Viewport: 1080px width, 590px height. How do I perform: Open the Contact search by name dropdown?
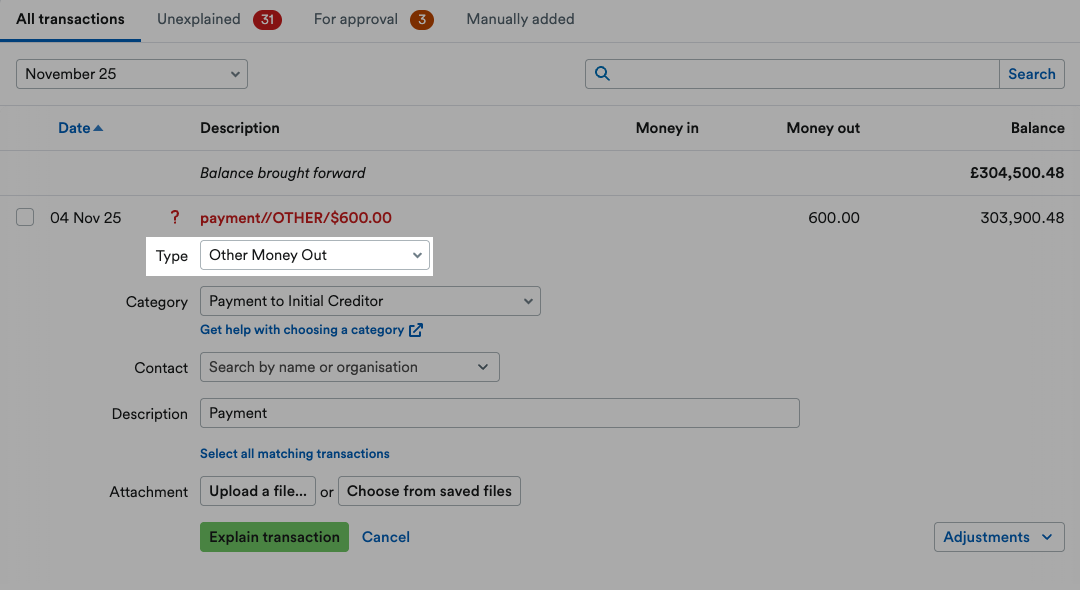tap(349, 367)
